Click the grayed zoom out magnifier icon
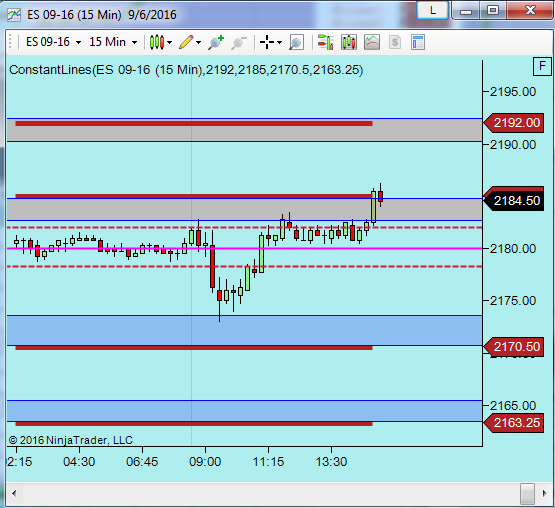This screenshot has width=555, height=508. click(239, 42)
